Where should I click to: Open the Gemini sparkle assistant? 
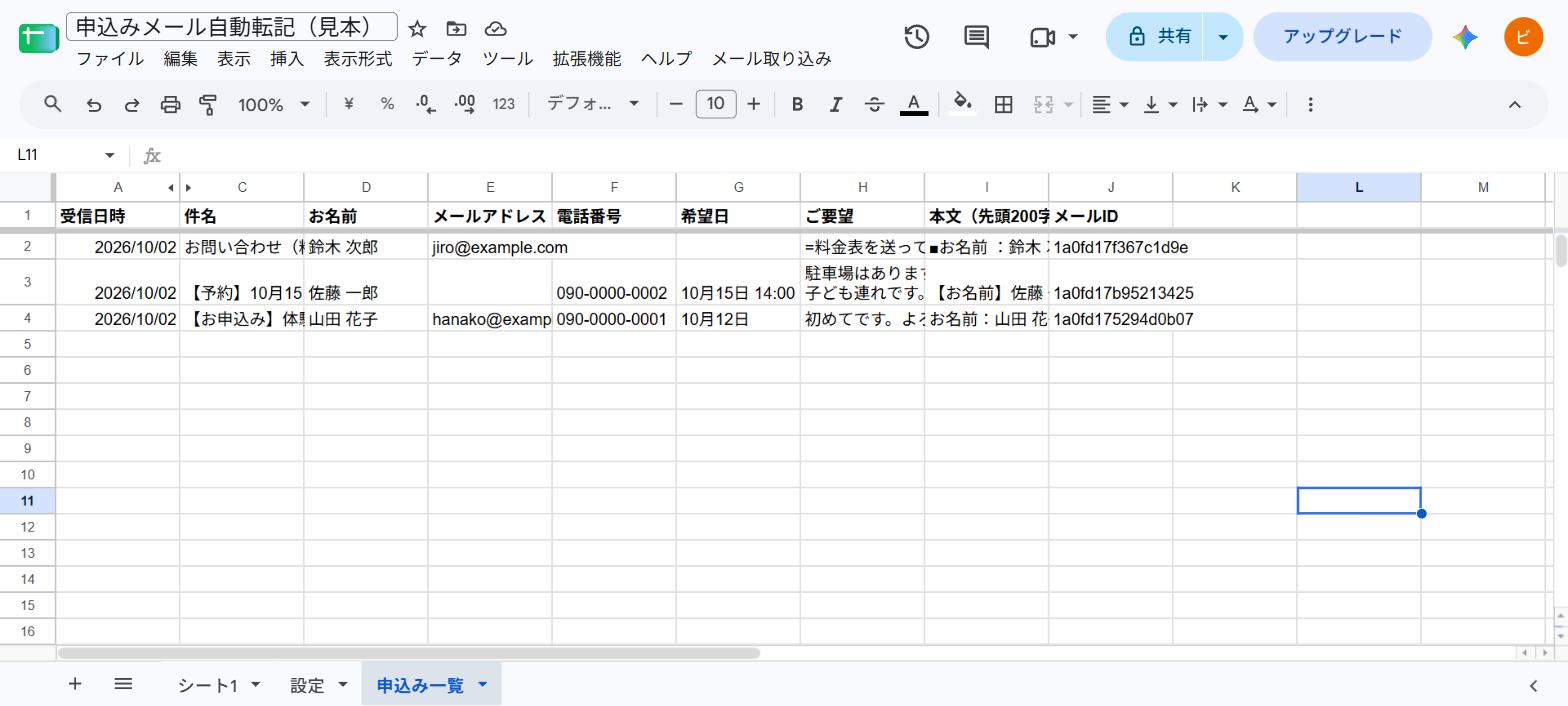(1466, 37)
